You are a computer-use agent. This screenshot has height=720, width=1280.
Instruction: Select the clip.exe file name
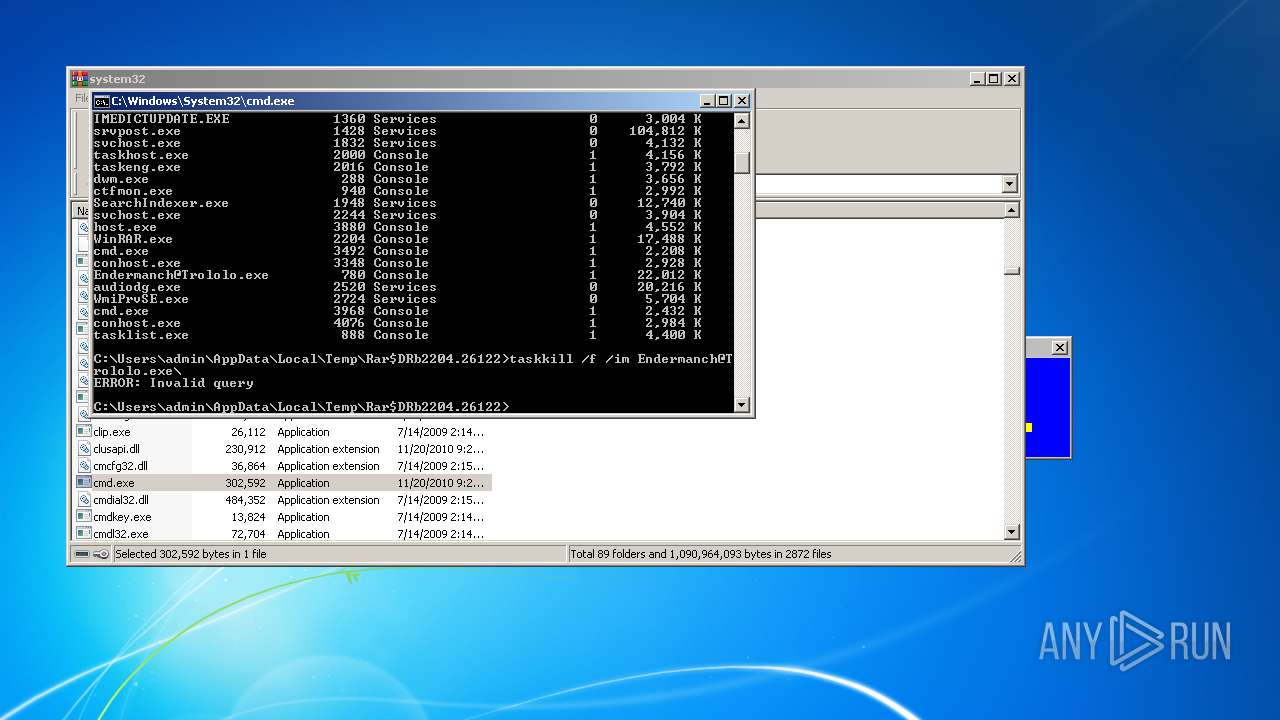pos(112,432)
